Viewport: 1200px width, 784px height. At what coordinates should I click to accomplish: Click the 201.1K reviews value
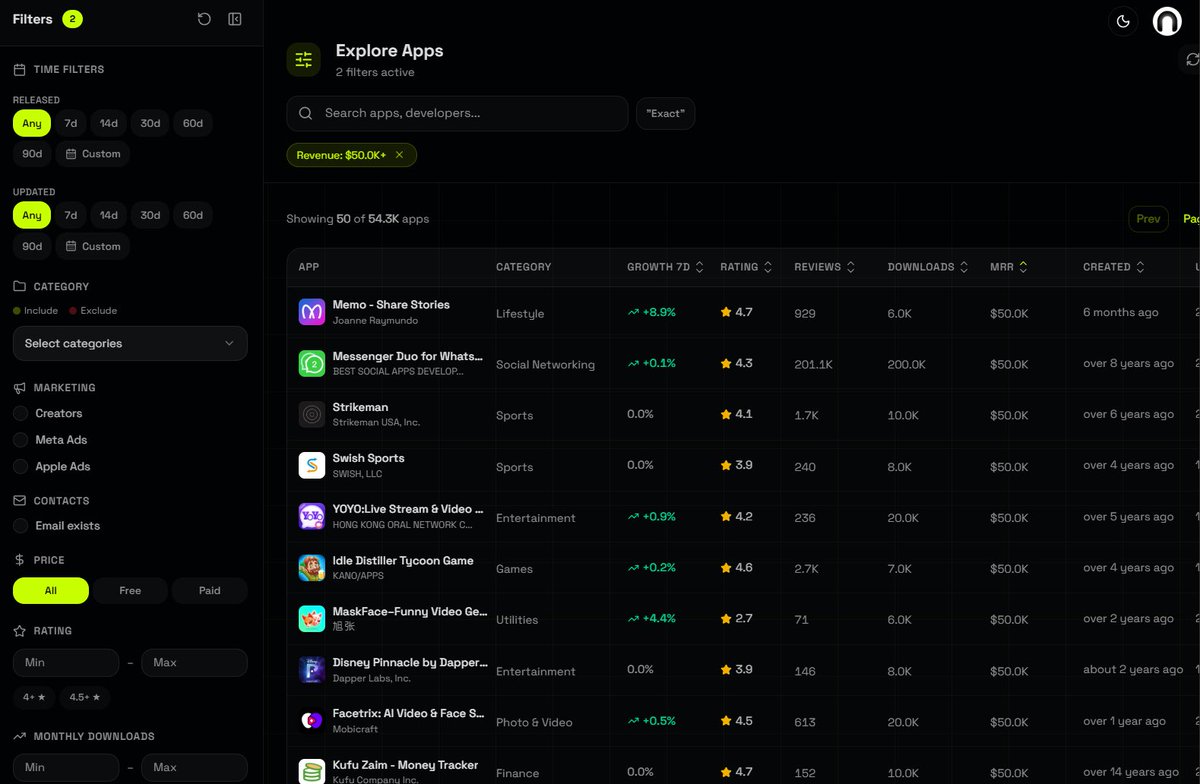click(813, 364)
